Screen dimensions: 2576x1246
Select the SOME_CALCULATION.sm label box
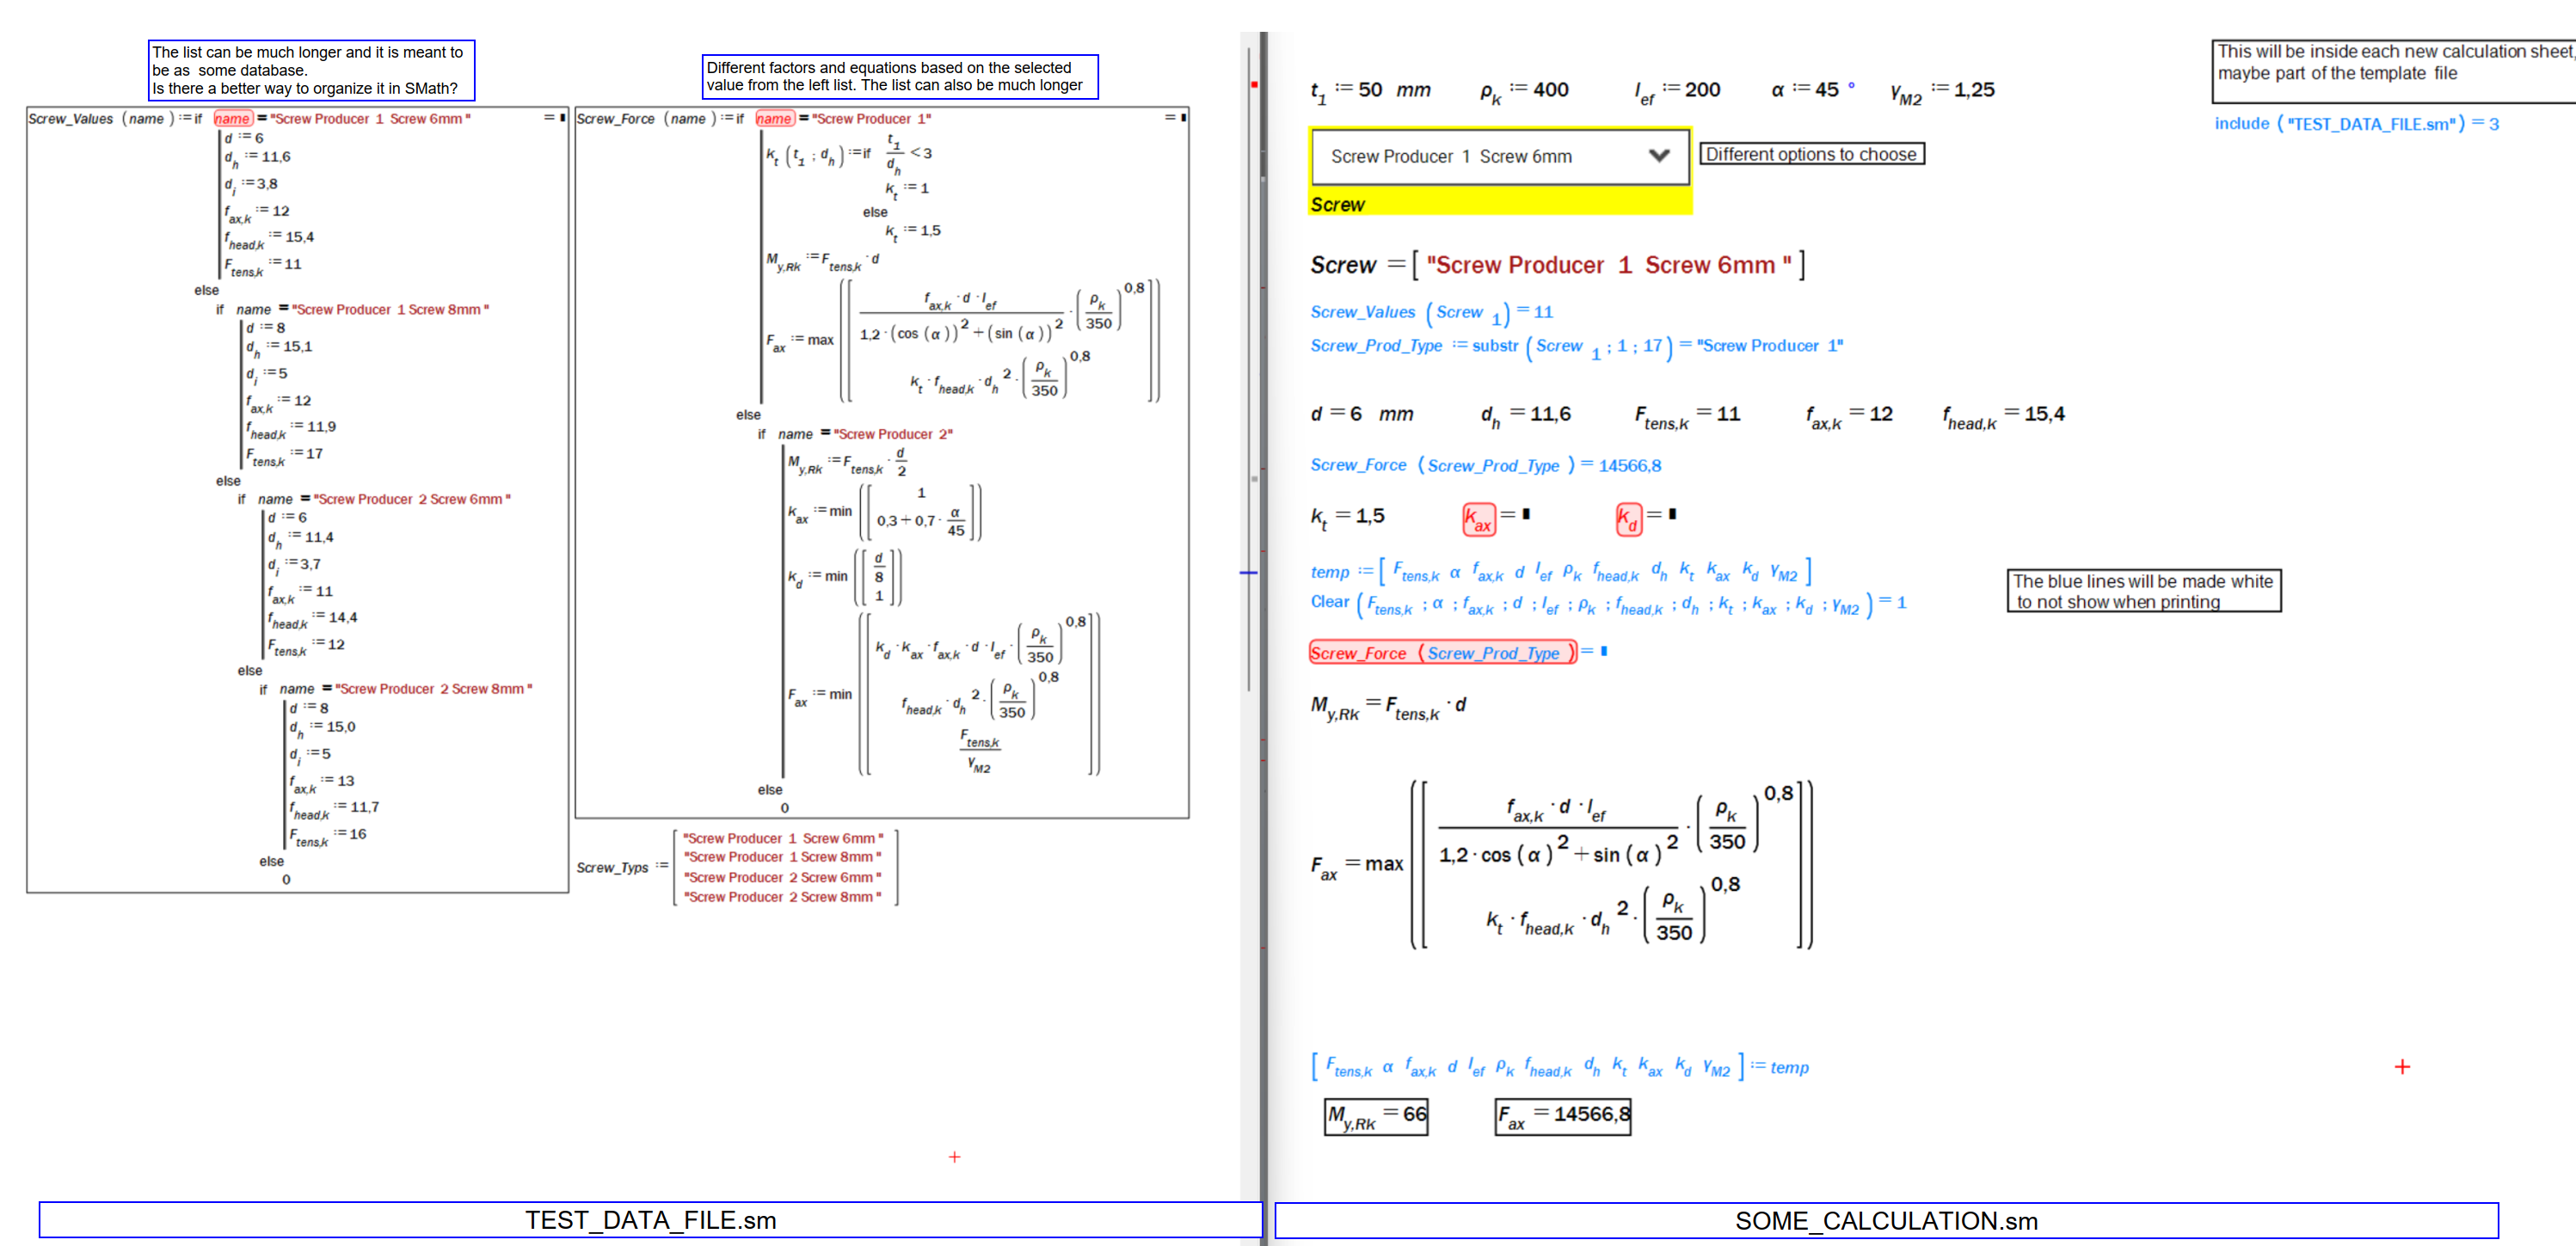(x=1885, y=1220)
